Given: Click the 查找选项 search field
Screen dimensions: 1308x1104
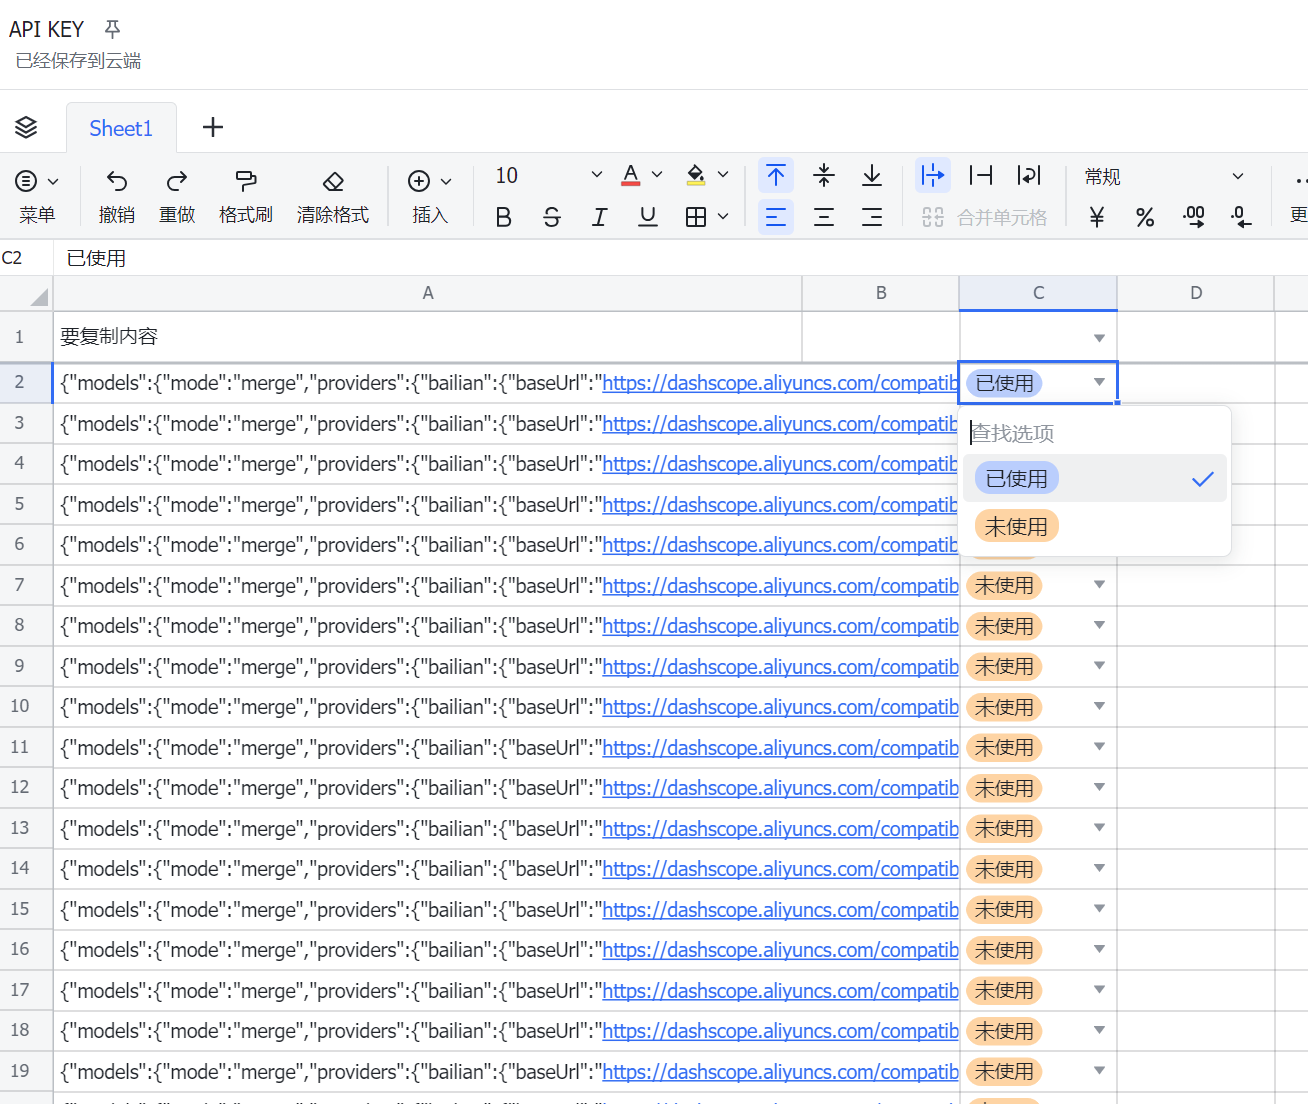Looking at the screenshot, I should point(1094,433).
